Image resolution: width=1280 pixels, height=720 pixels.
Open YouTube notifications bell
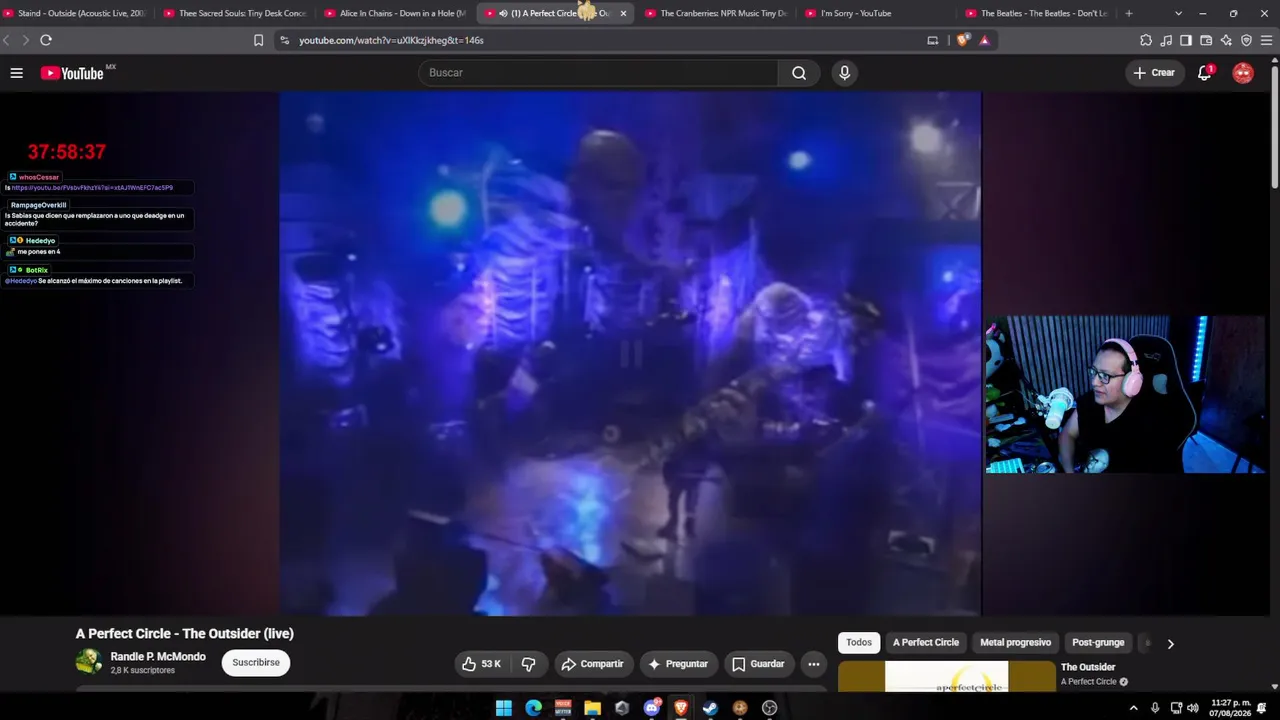pyautogui.click(x=1205, y=73)
